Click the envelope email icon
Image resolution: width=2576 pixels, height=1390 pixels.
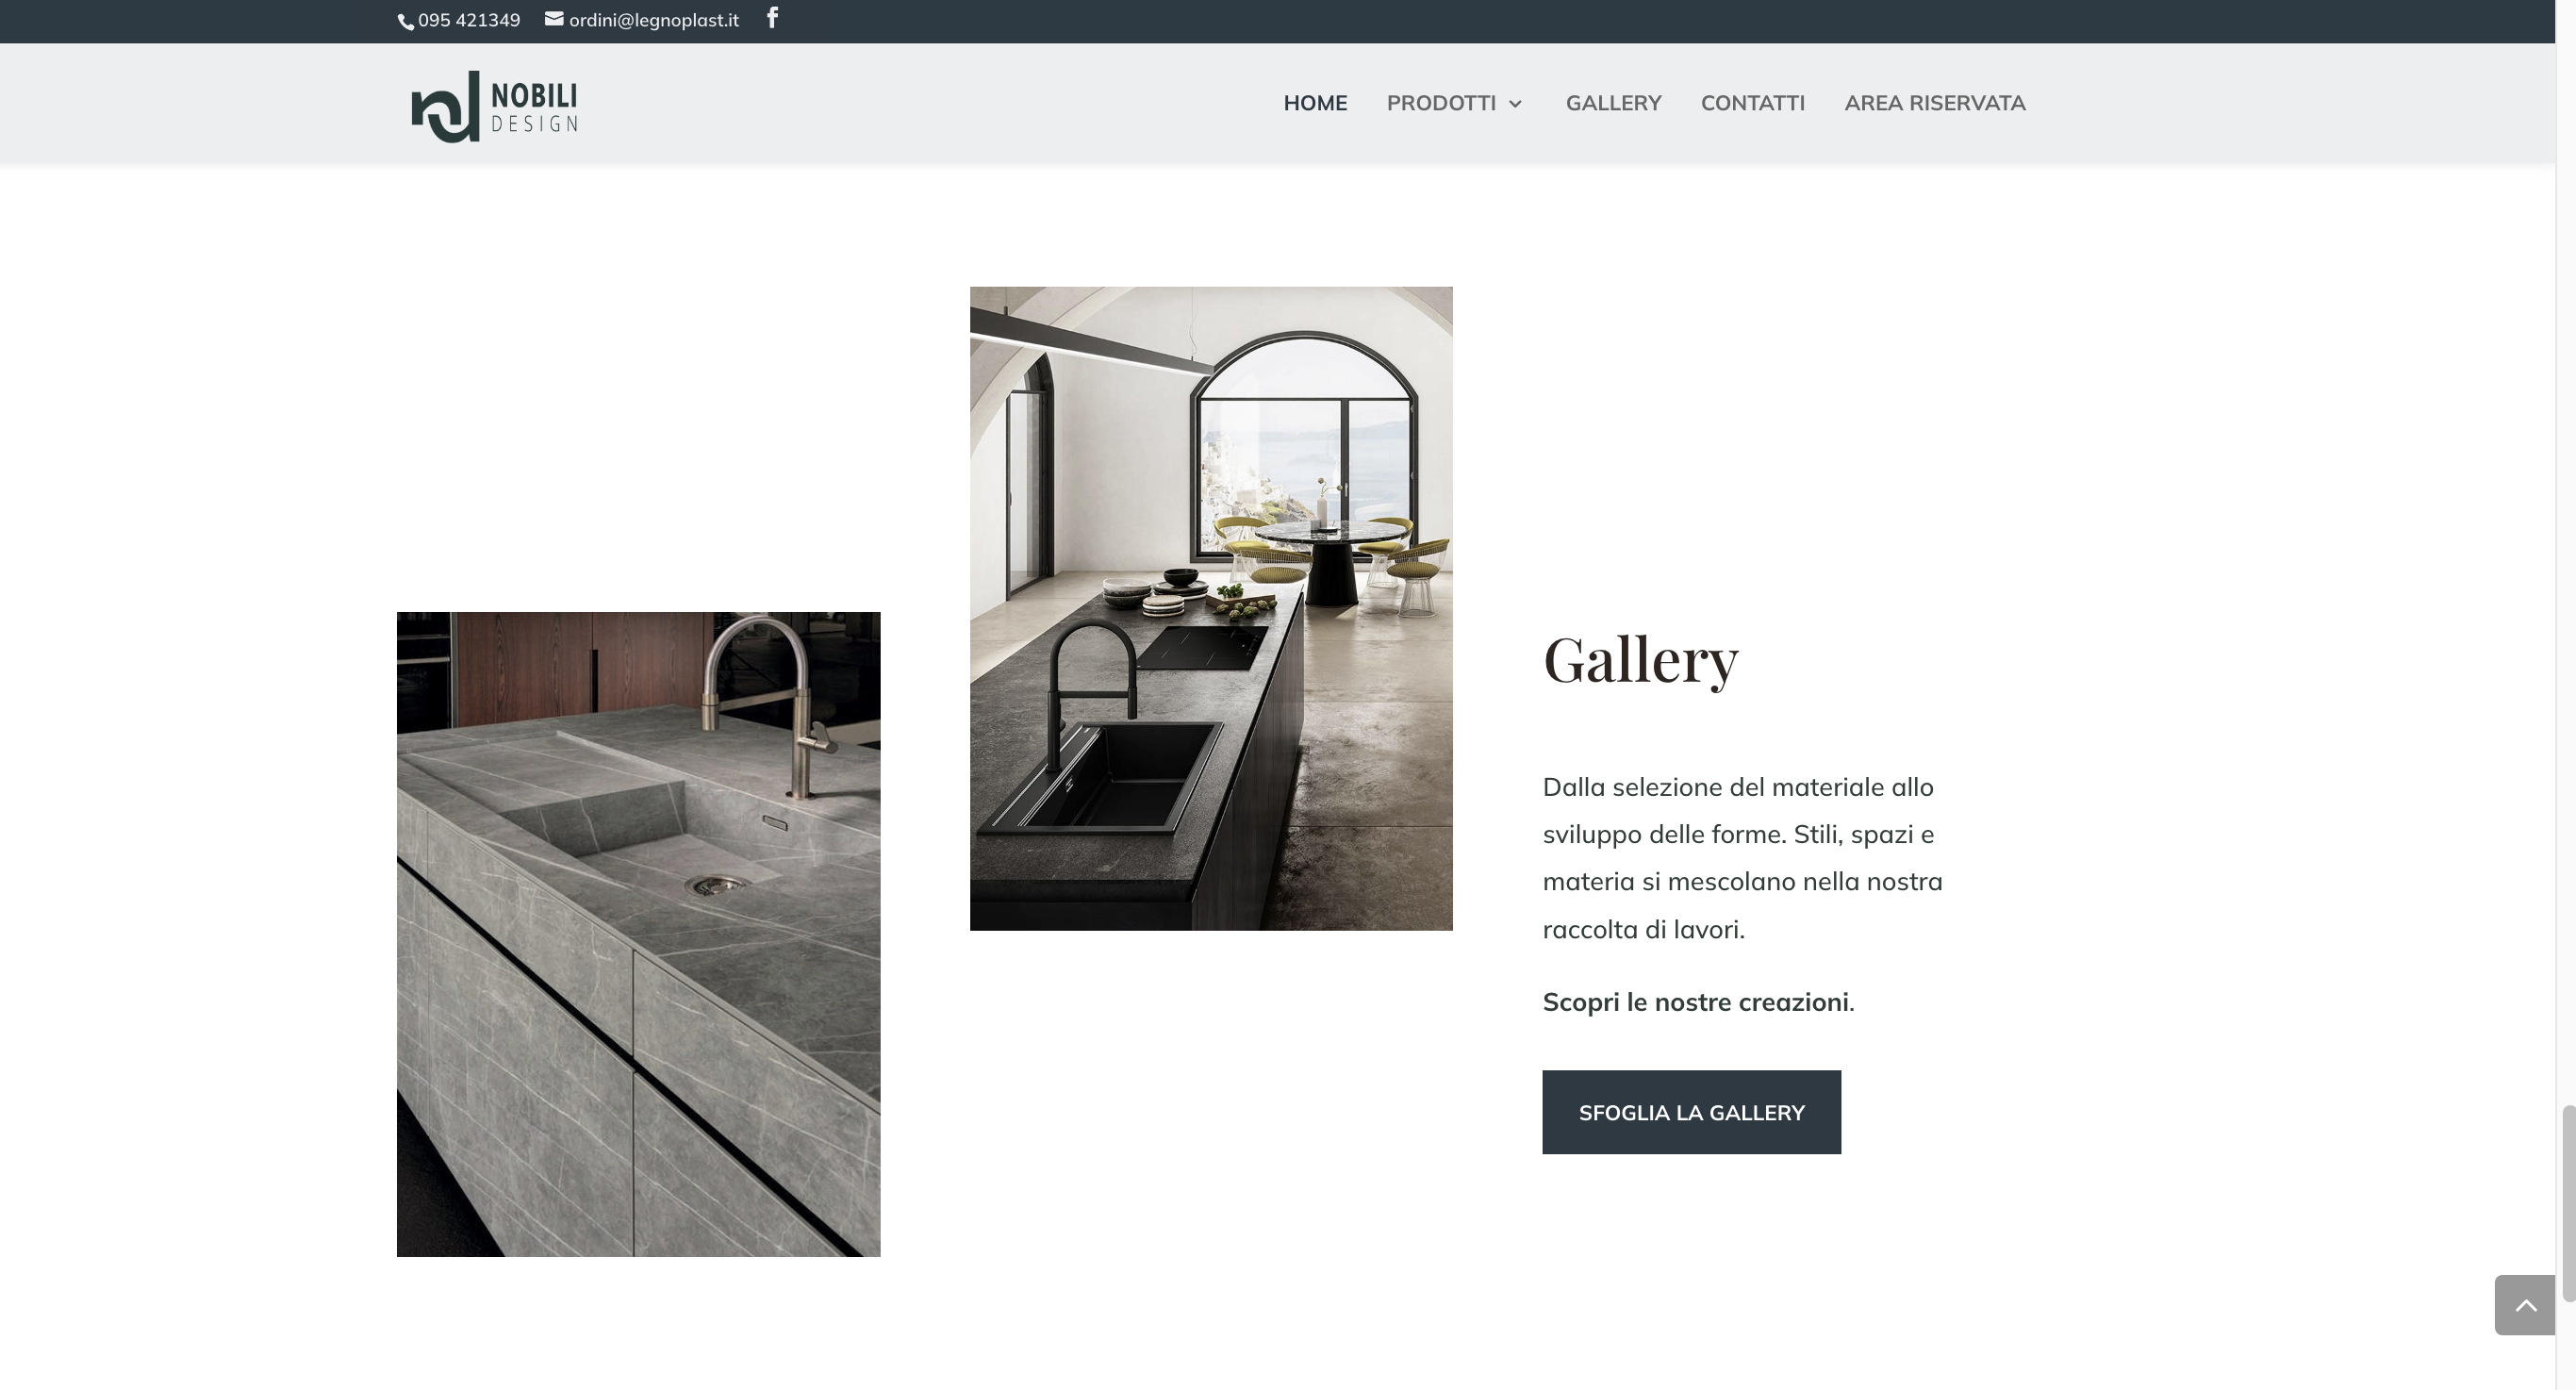pos(554,19)
